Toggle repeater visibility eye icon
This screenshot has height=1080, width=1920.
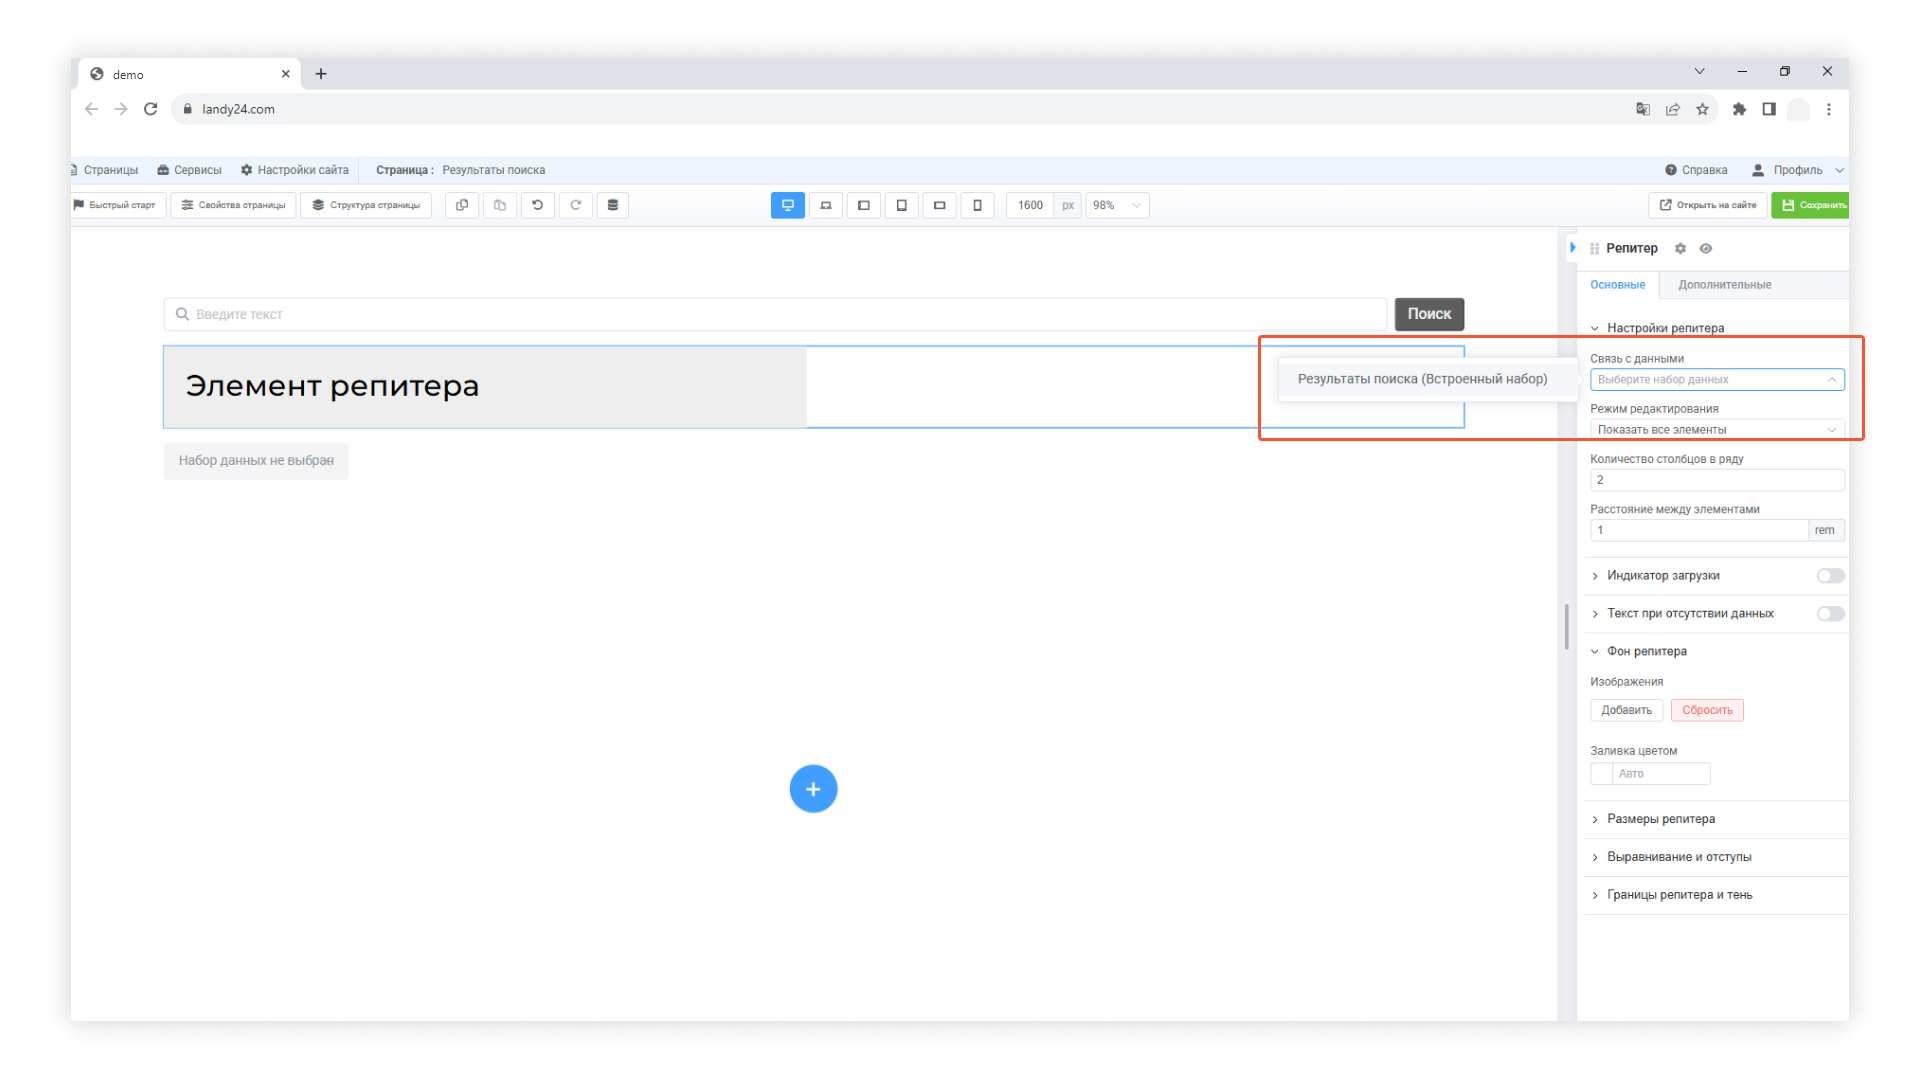(1706, 248)
